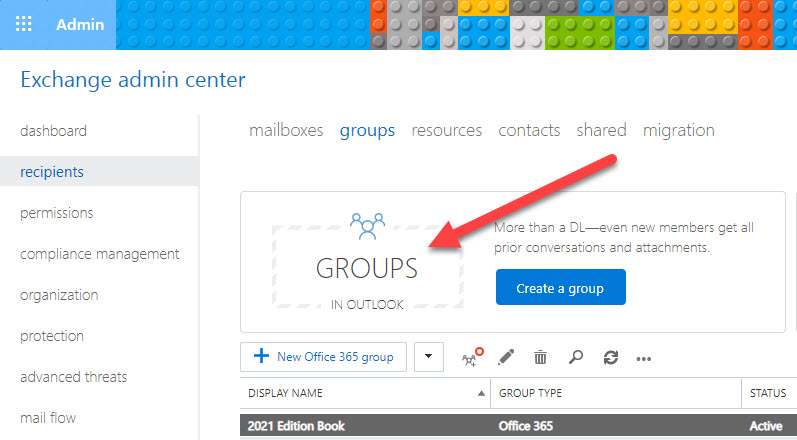Click the Groups in Outlook people icon
The height and width of the screenshot is (440, 797).
(x=367, y=226)
